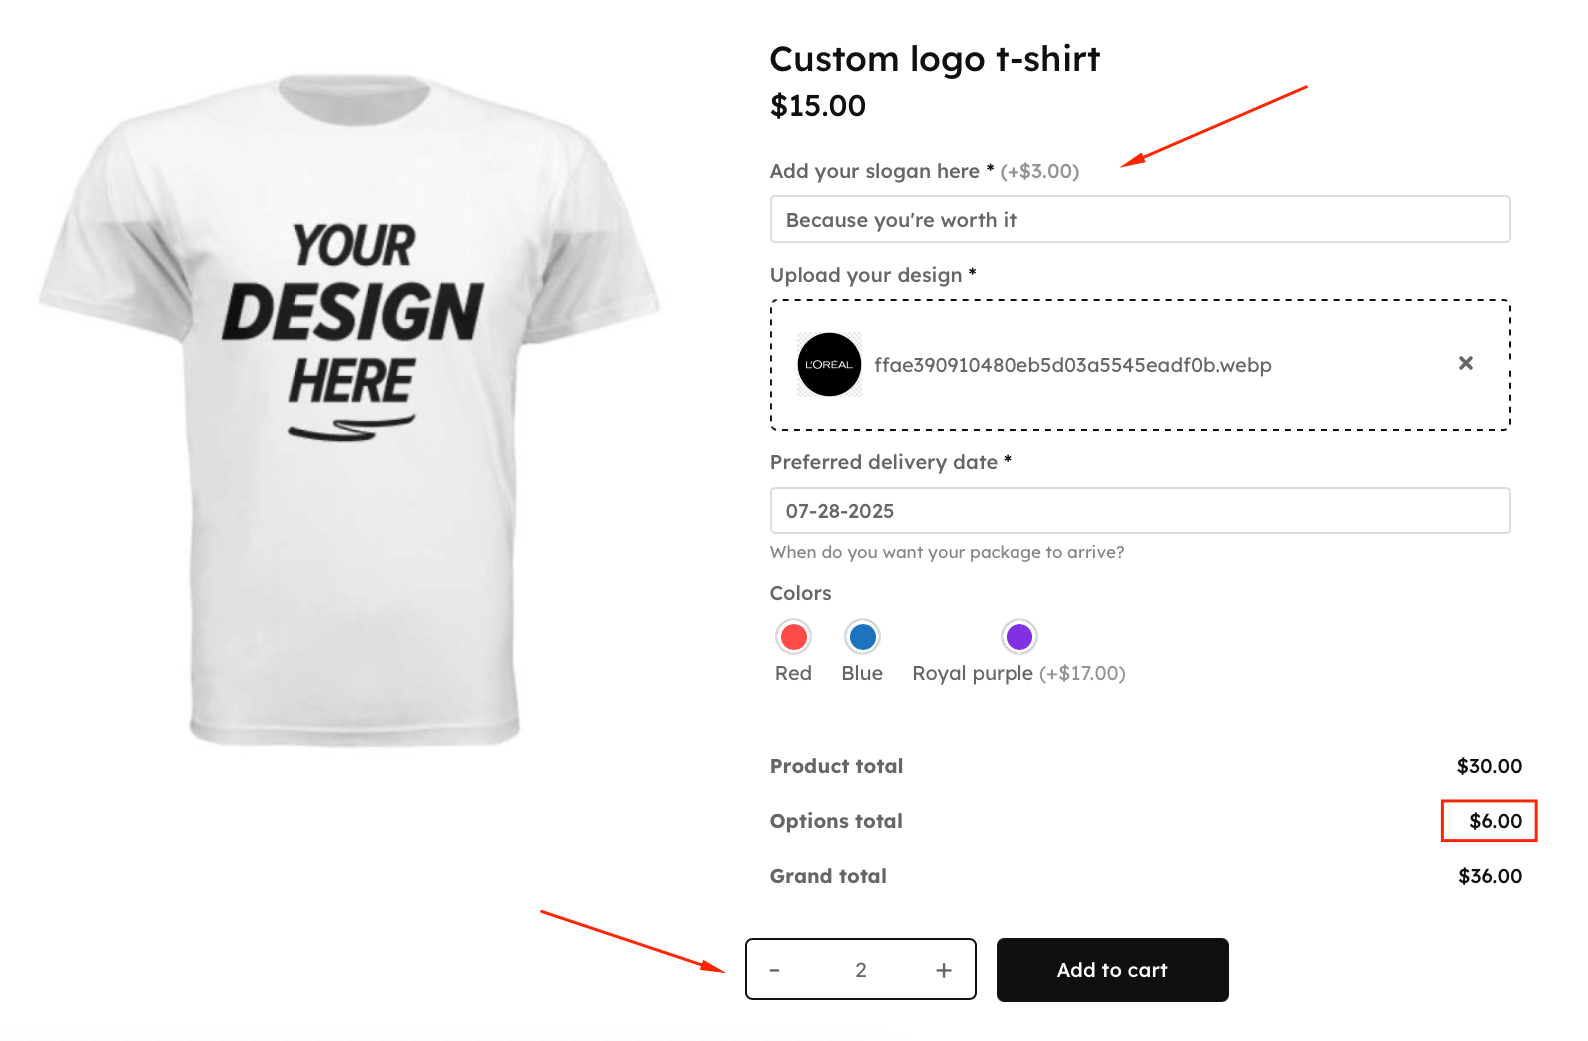Decrease quantity with the minus button
1588x1041 pixels.
click(774, 970)
